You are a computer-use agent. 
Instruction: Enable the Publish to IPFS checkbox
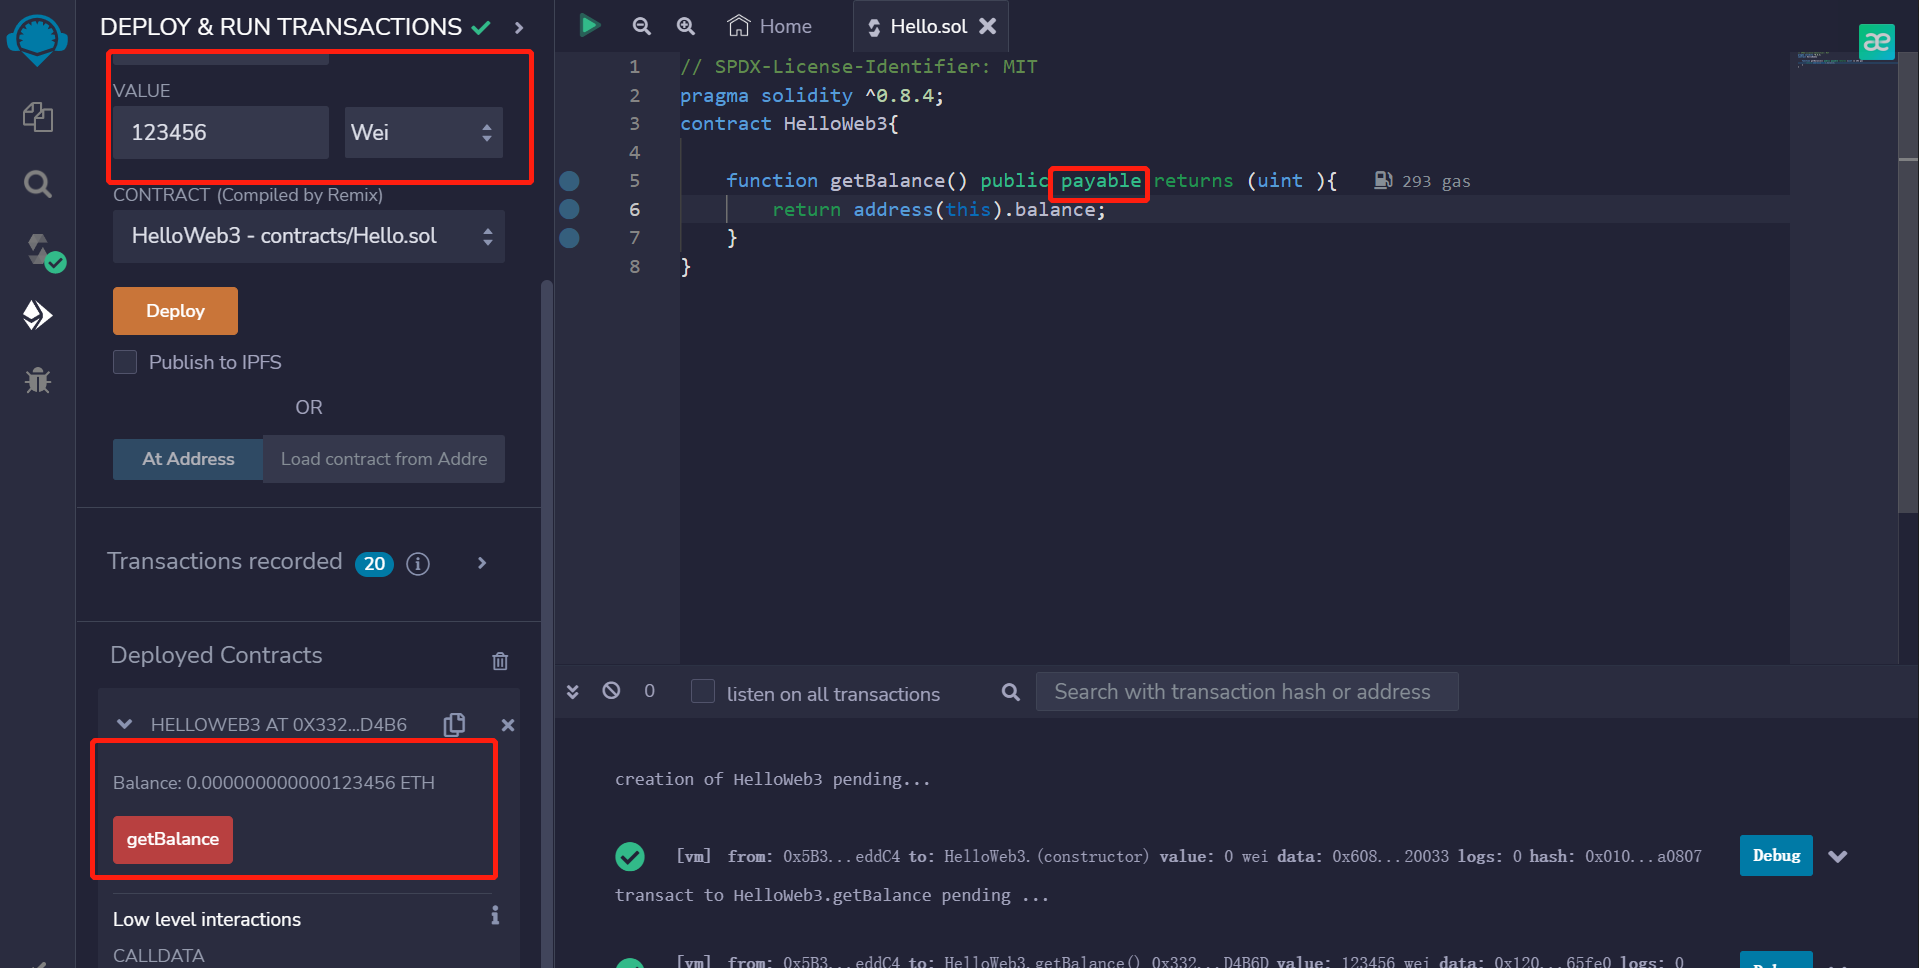point(125,362)
